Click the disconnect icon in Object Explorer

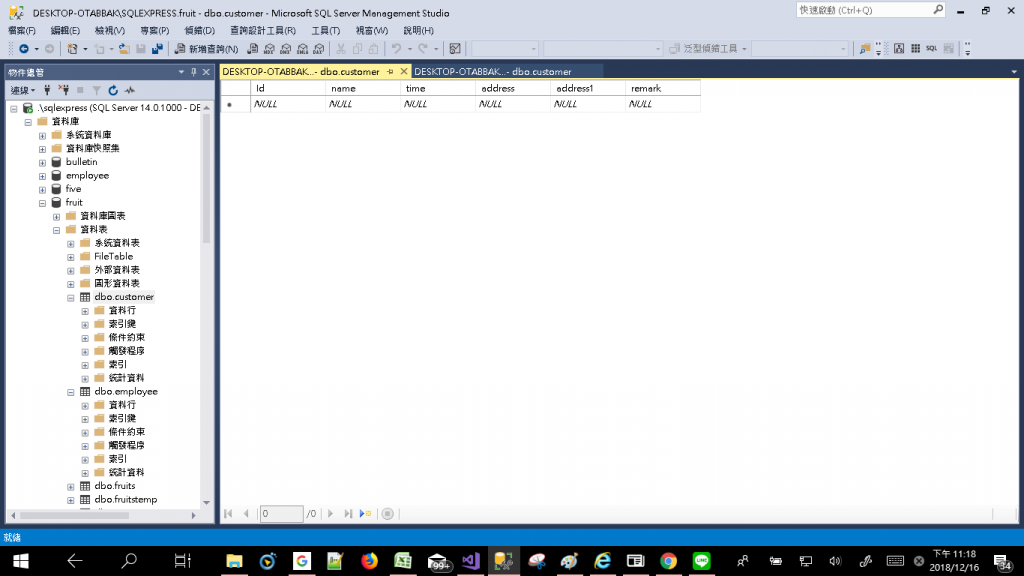tap(63, 90)
